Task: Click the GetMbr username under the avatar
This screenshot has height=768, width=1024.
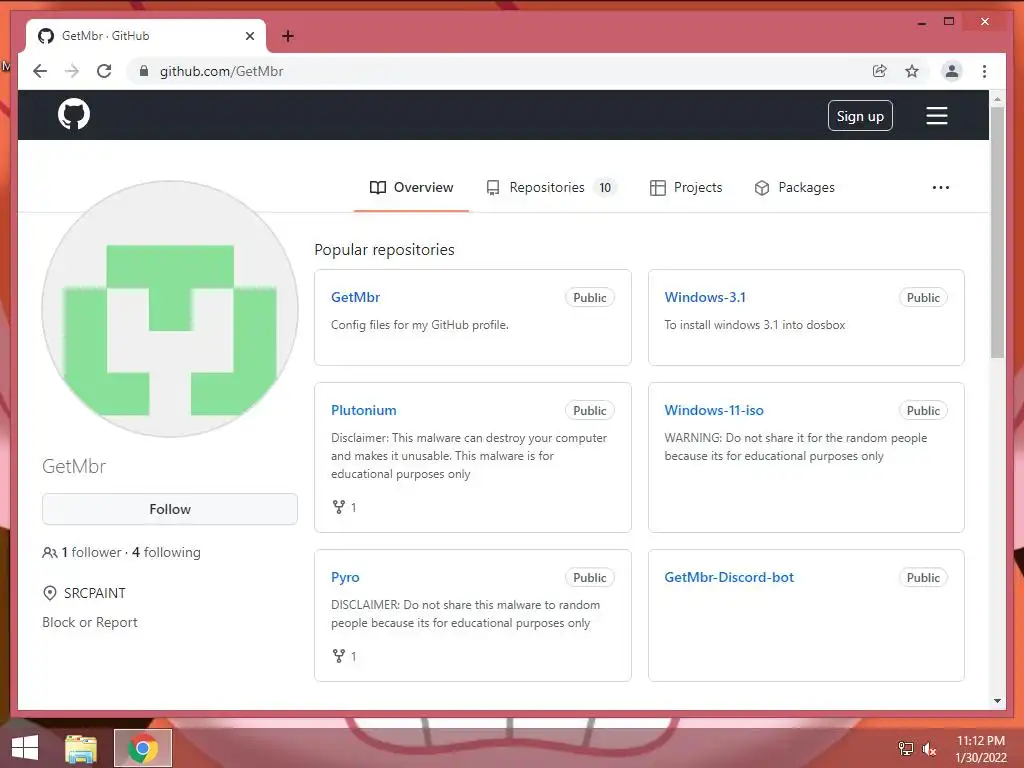Action: coord(74,466)
